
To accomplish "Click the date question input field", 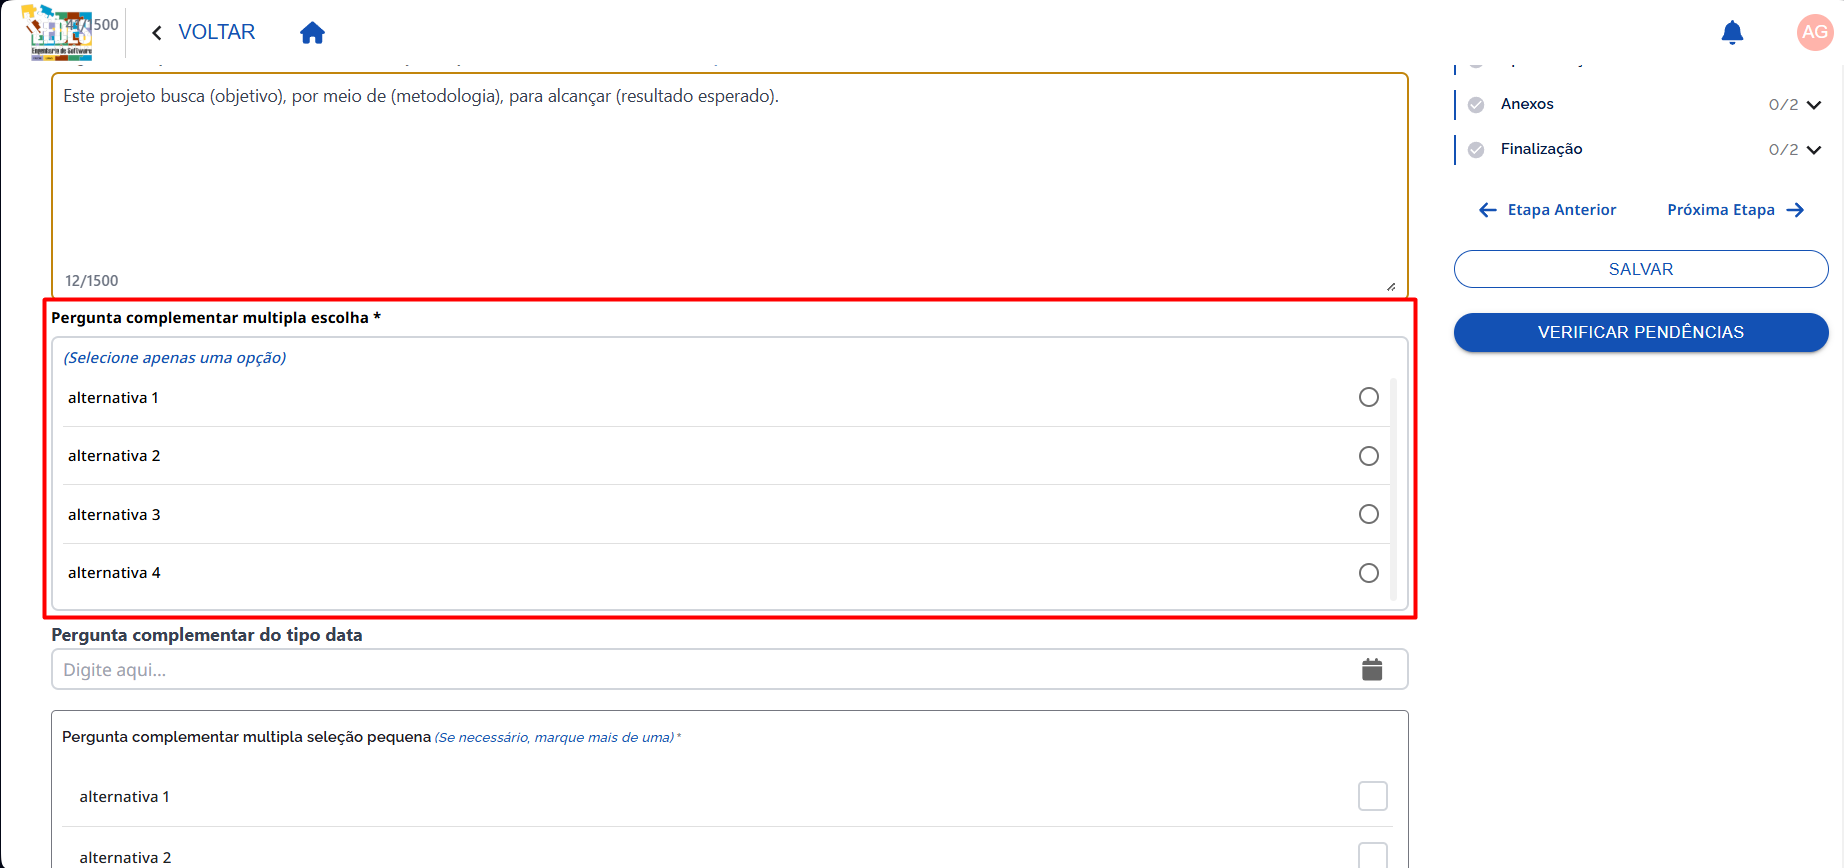I will coord(730,669).
